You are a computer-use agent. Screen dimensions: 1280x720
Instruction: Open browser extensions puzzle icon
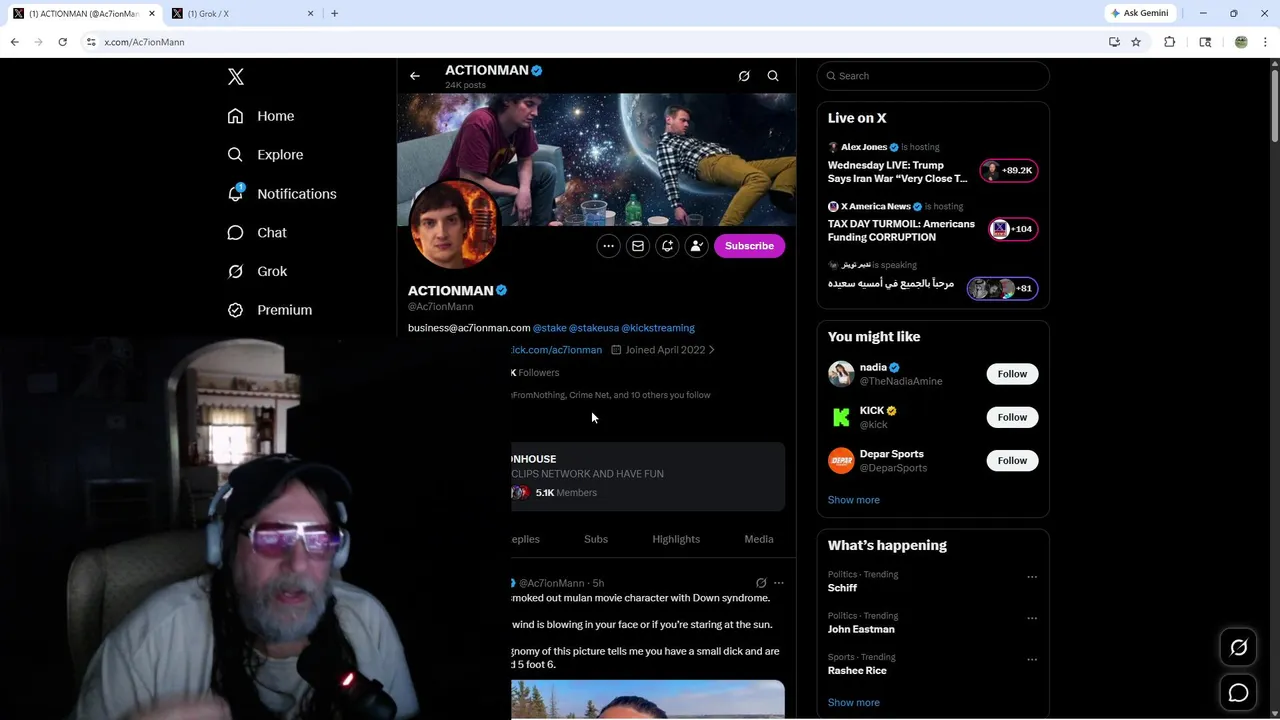click(1169, 42)
